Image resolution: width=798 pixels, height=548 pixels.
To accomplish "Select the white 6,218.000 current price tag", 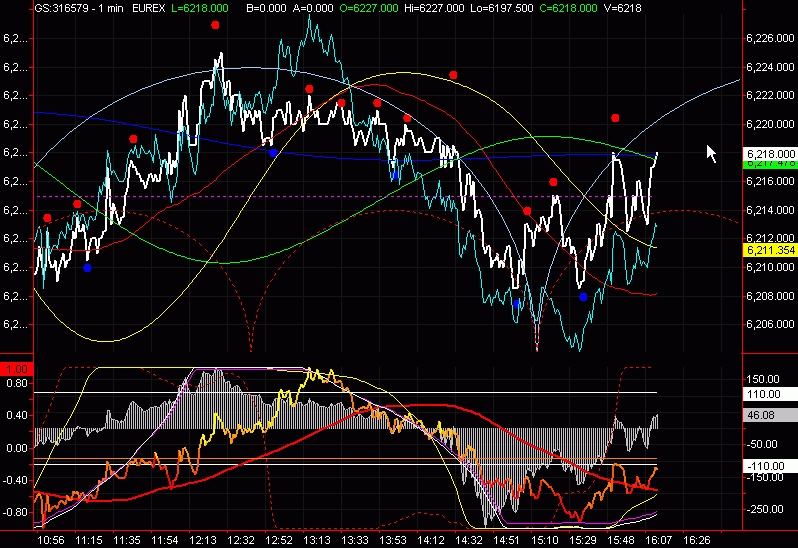I will point(770,154).
